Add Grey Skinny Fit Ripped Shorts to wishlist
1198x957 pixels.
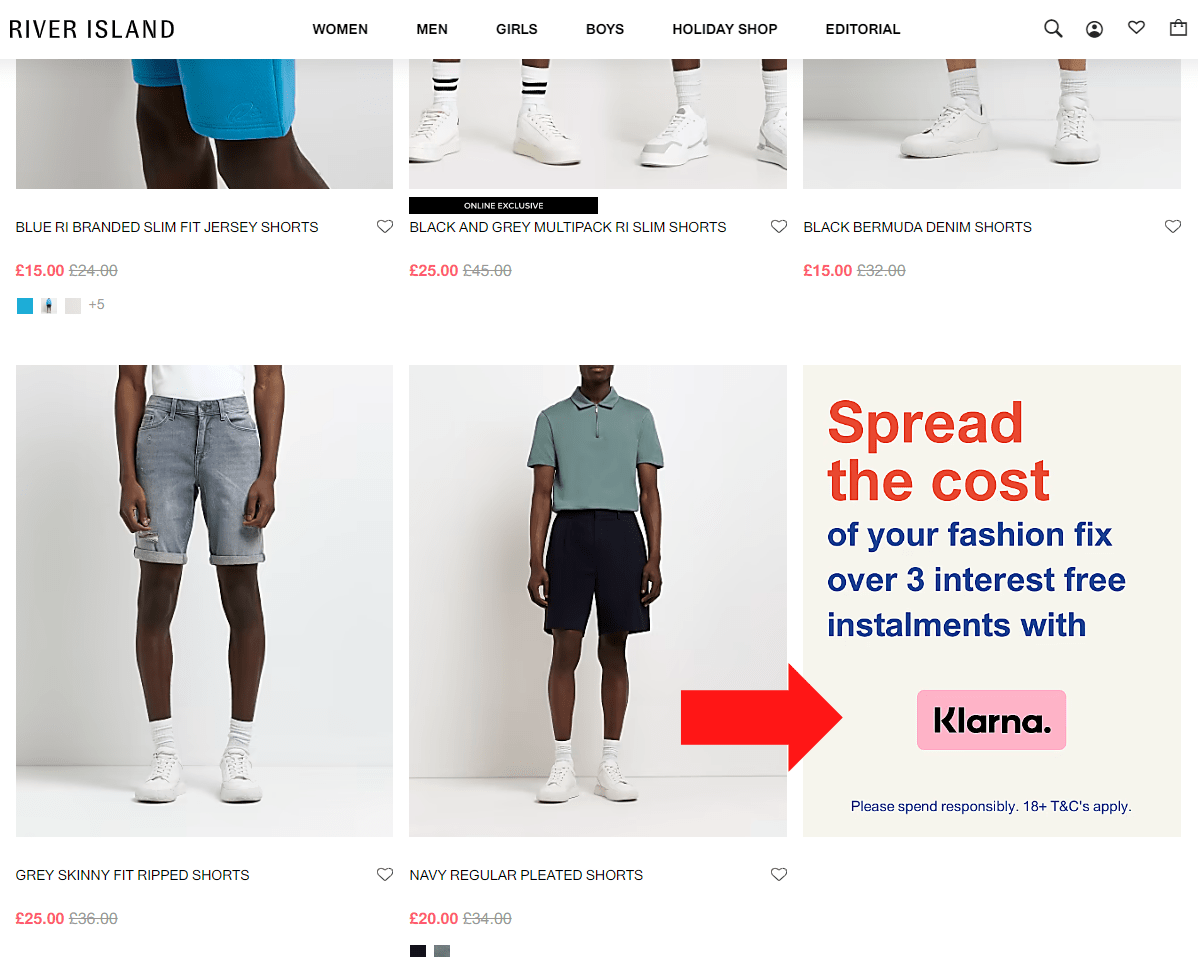(x=385, y=874)
